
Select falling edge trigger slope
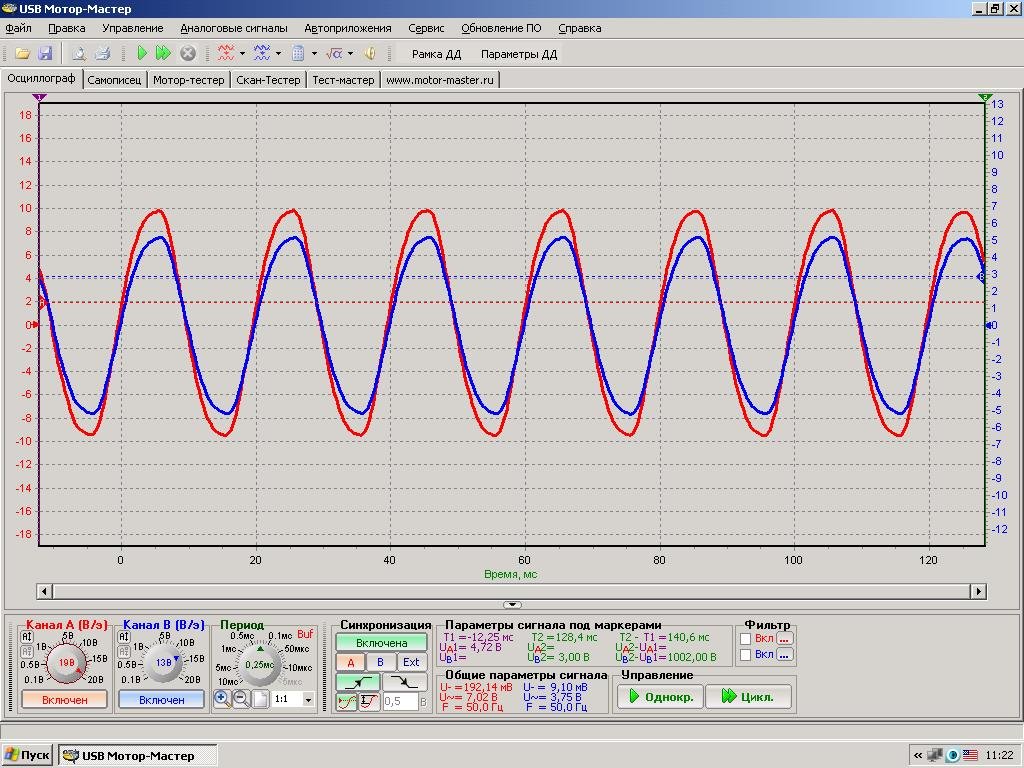405,682
